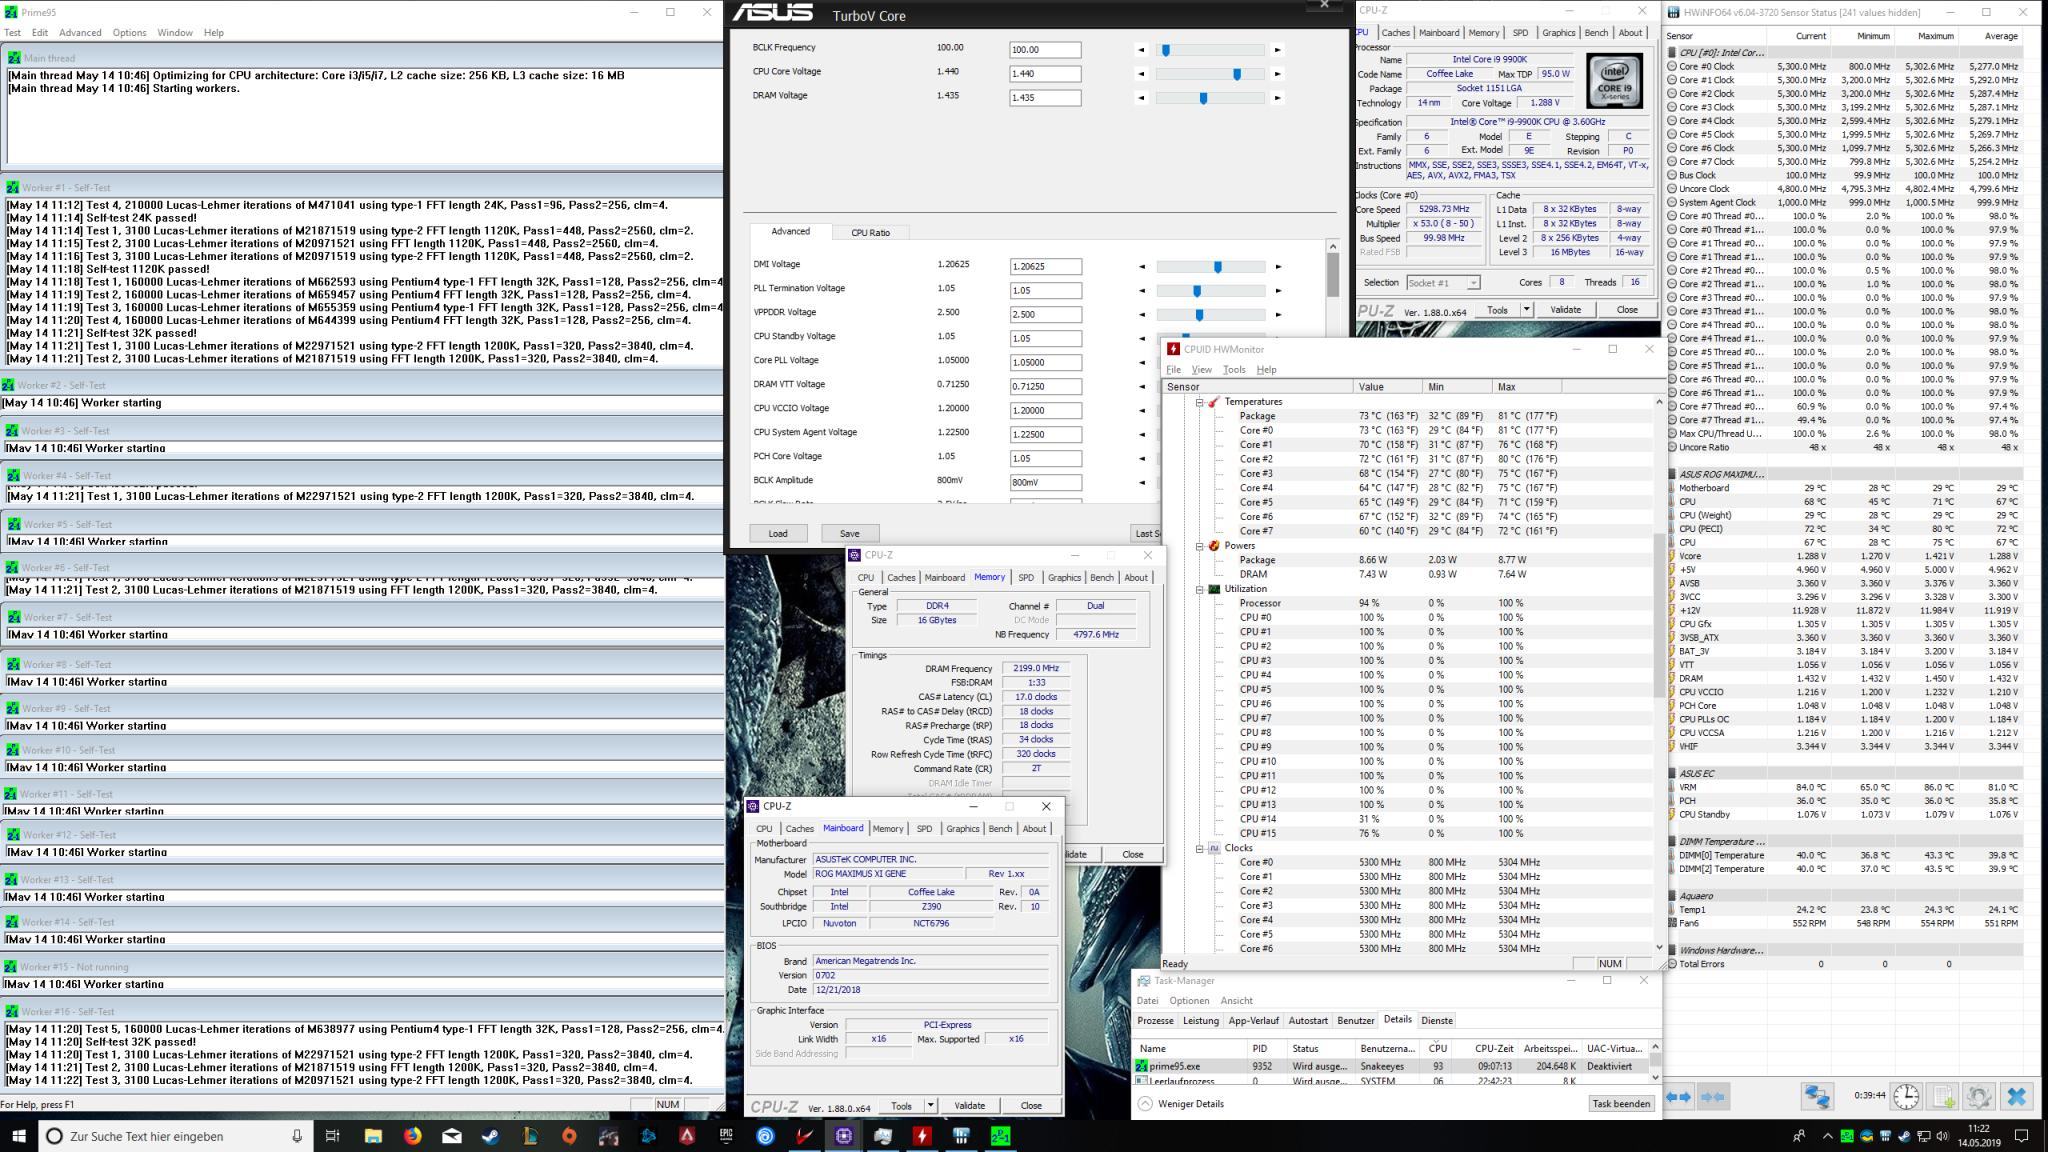Click Prime95 green taskbar icon
Screen dimensions: 2048x1152
[1000, 1136]
